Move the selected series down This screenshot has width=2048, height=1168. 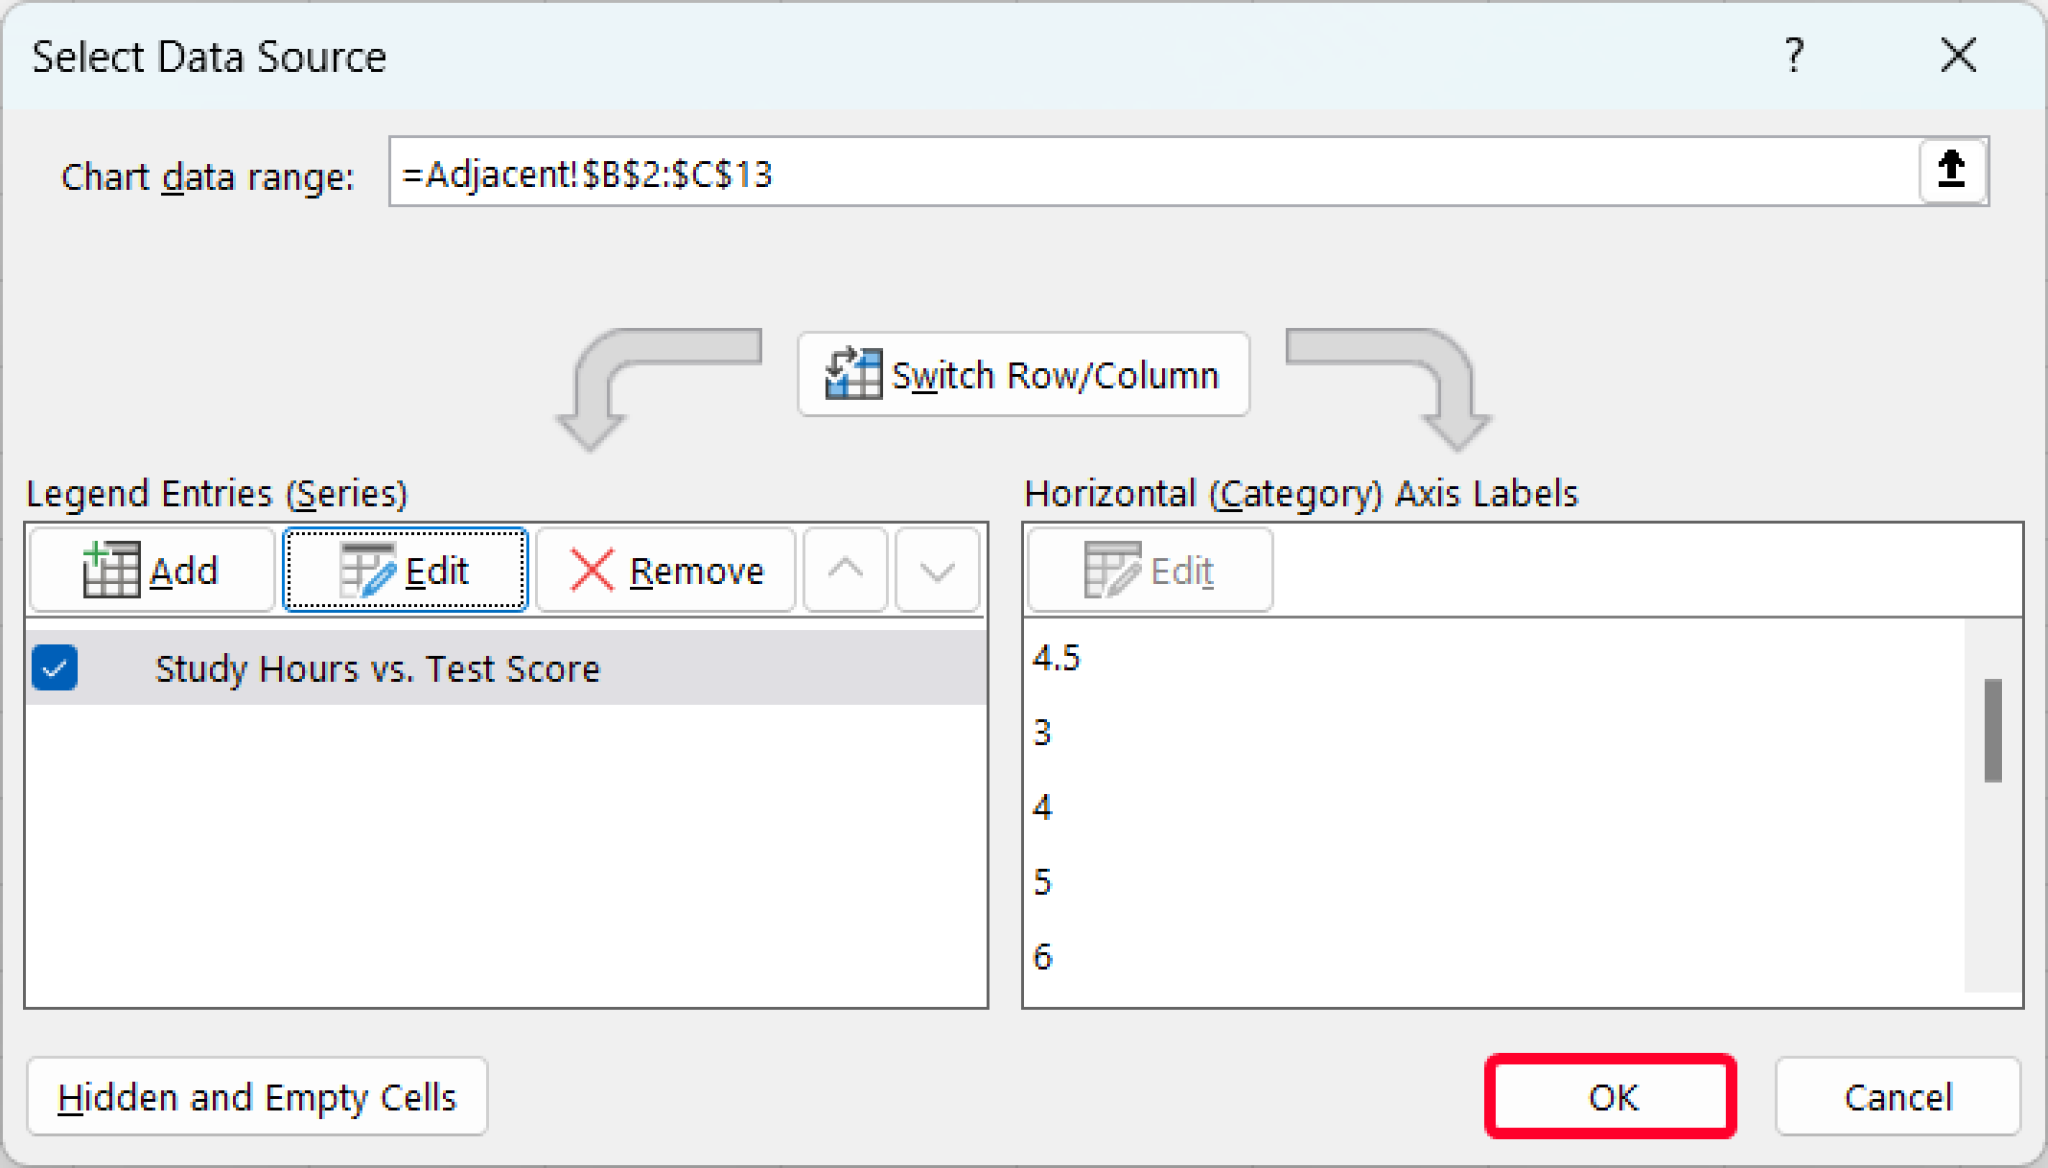[x=936, y=570]
